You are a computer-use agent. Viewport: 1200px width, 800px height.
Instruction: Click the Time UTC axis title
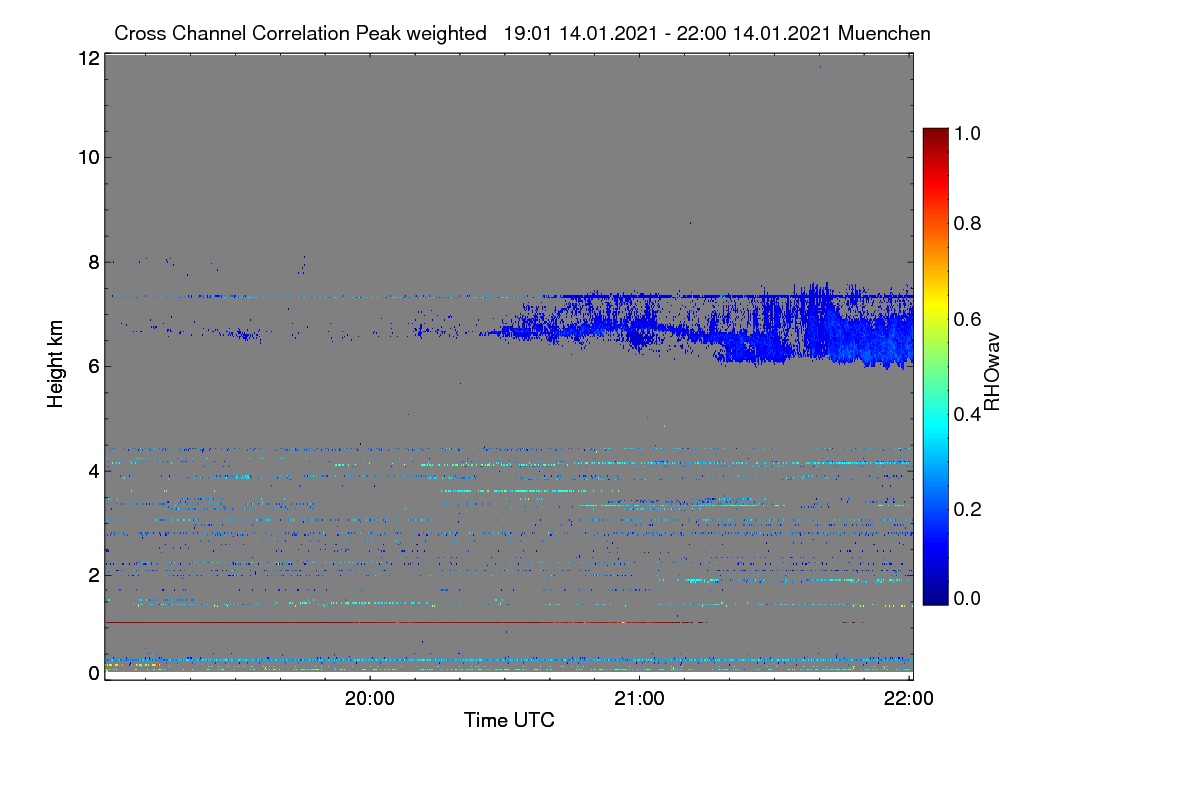[509, 720]
